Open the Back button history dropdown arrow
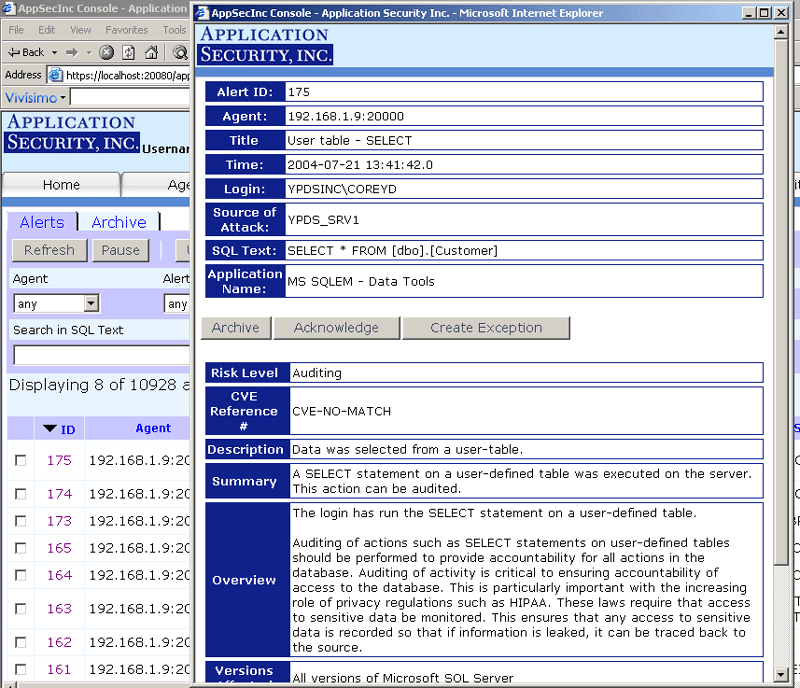This screenshot has width=800, height=688. click(x=54, y=52)
